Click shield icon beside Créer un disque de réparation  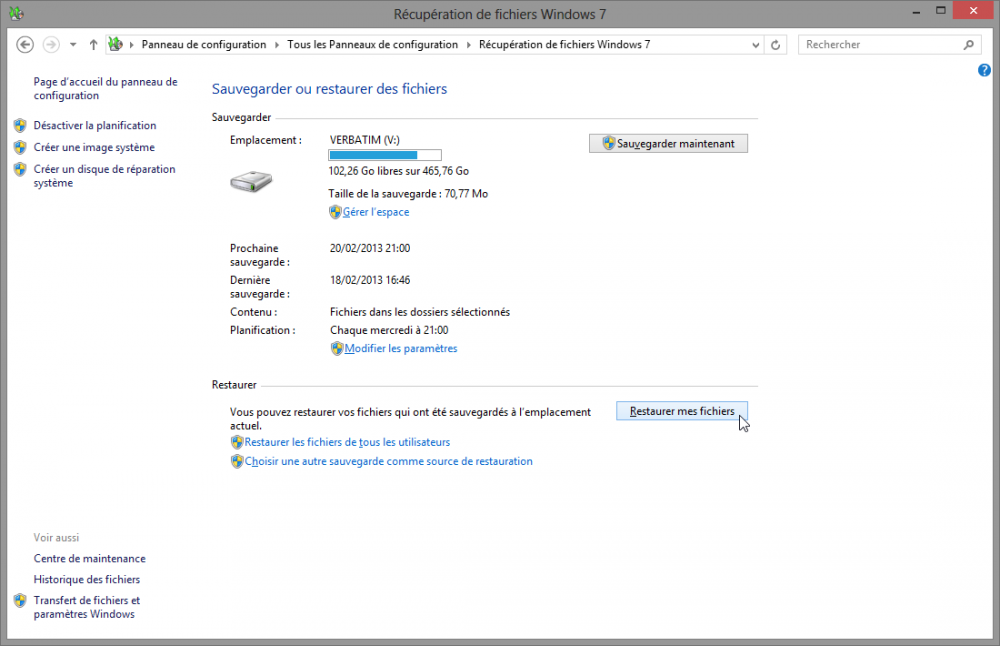[x=20, y=169]
